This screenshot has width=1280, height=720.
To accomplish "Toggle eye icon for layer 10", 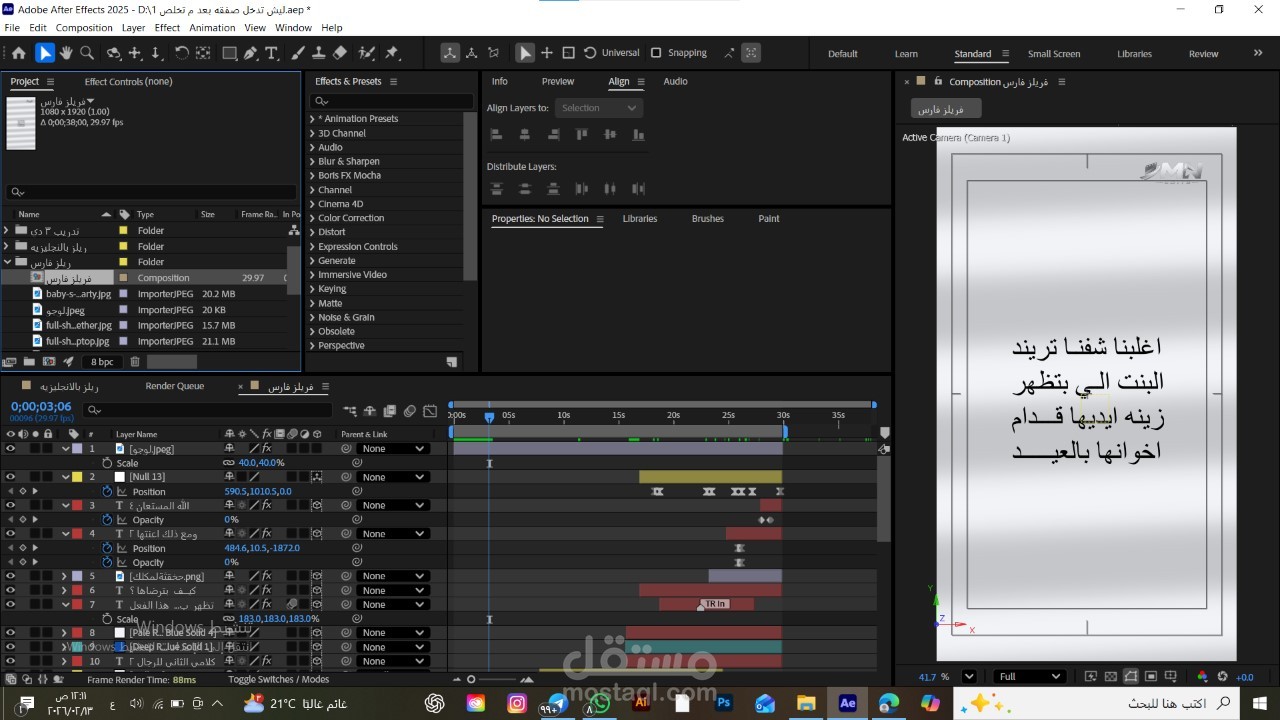I will 10,661.
